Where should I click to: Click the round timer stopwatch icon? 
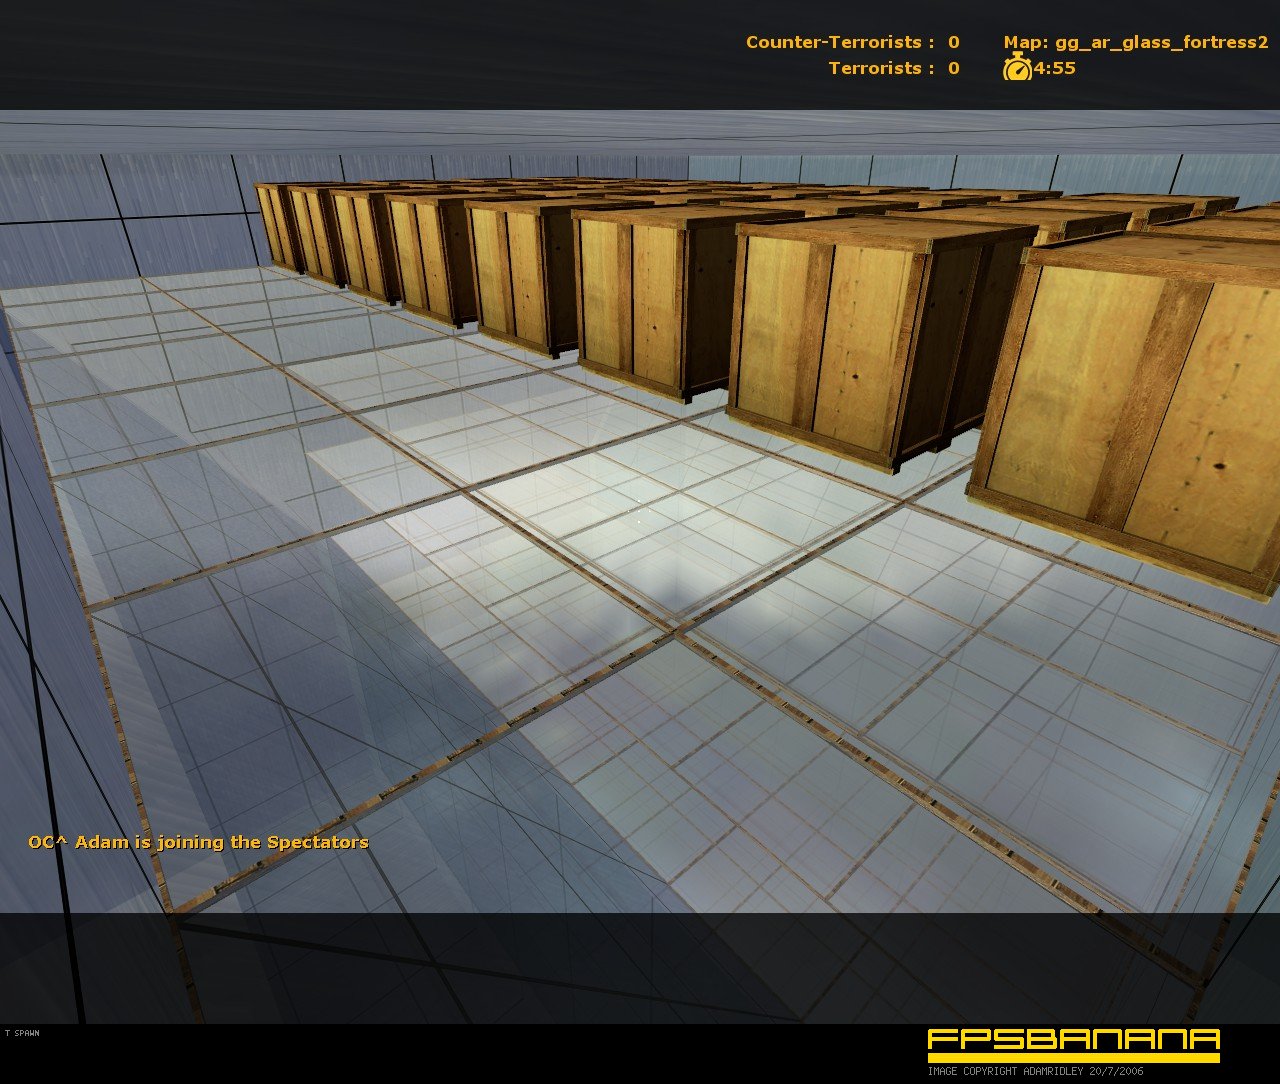click(x=1017, y=68)
